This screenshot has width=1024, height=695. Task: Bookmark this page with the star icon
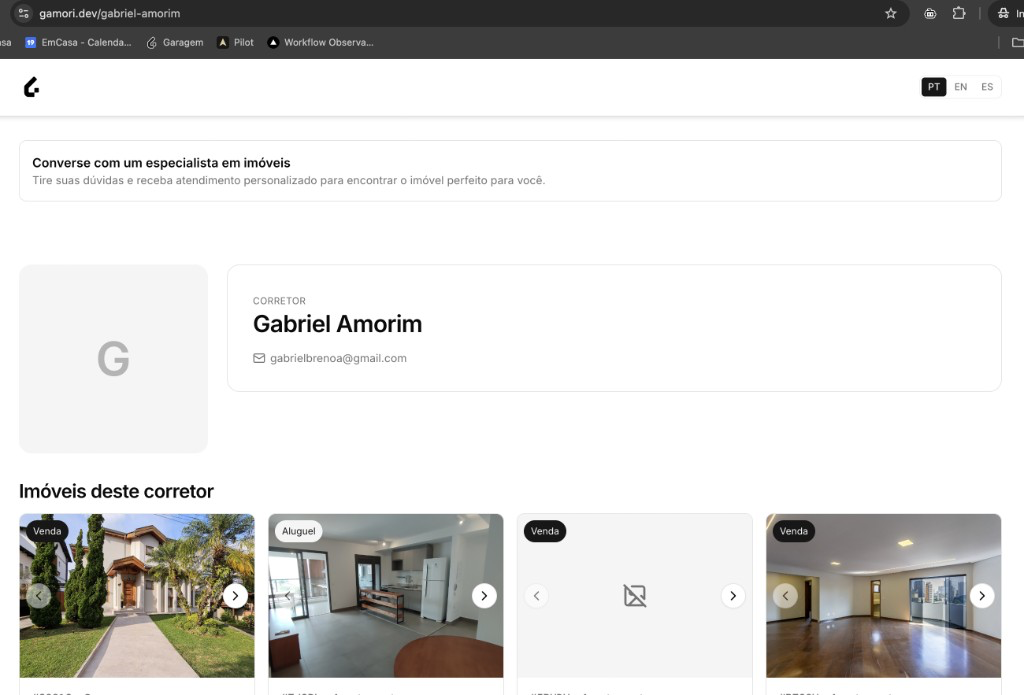pos(891,13)
